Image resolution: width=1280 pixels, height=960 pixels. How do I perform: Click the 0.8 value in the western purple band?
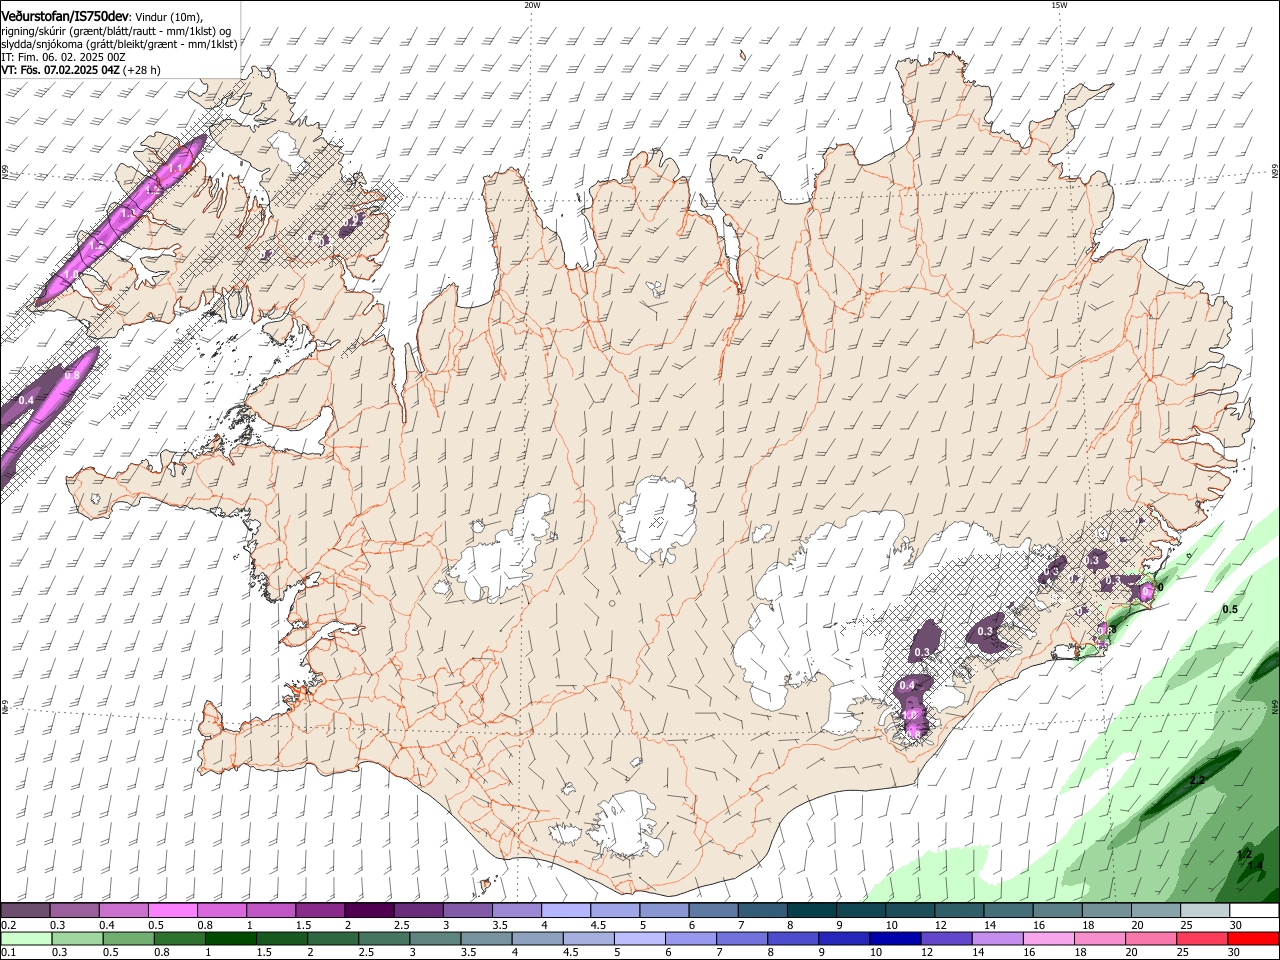point(72,376)
